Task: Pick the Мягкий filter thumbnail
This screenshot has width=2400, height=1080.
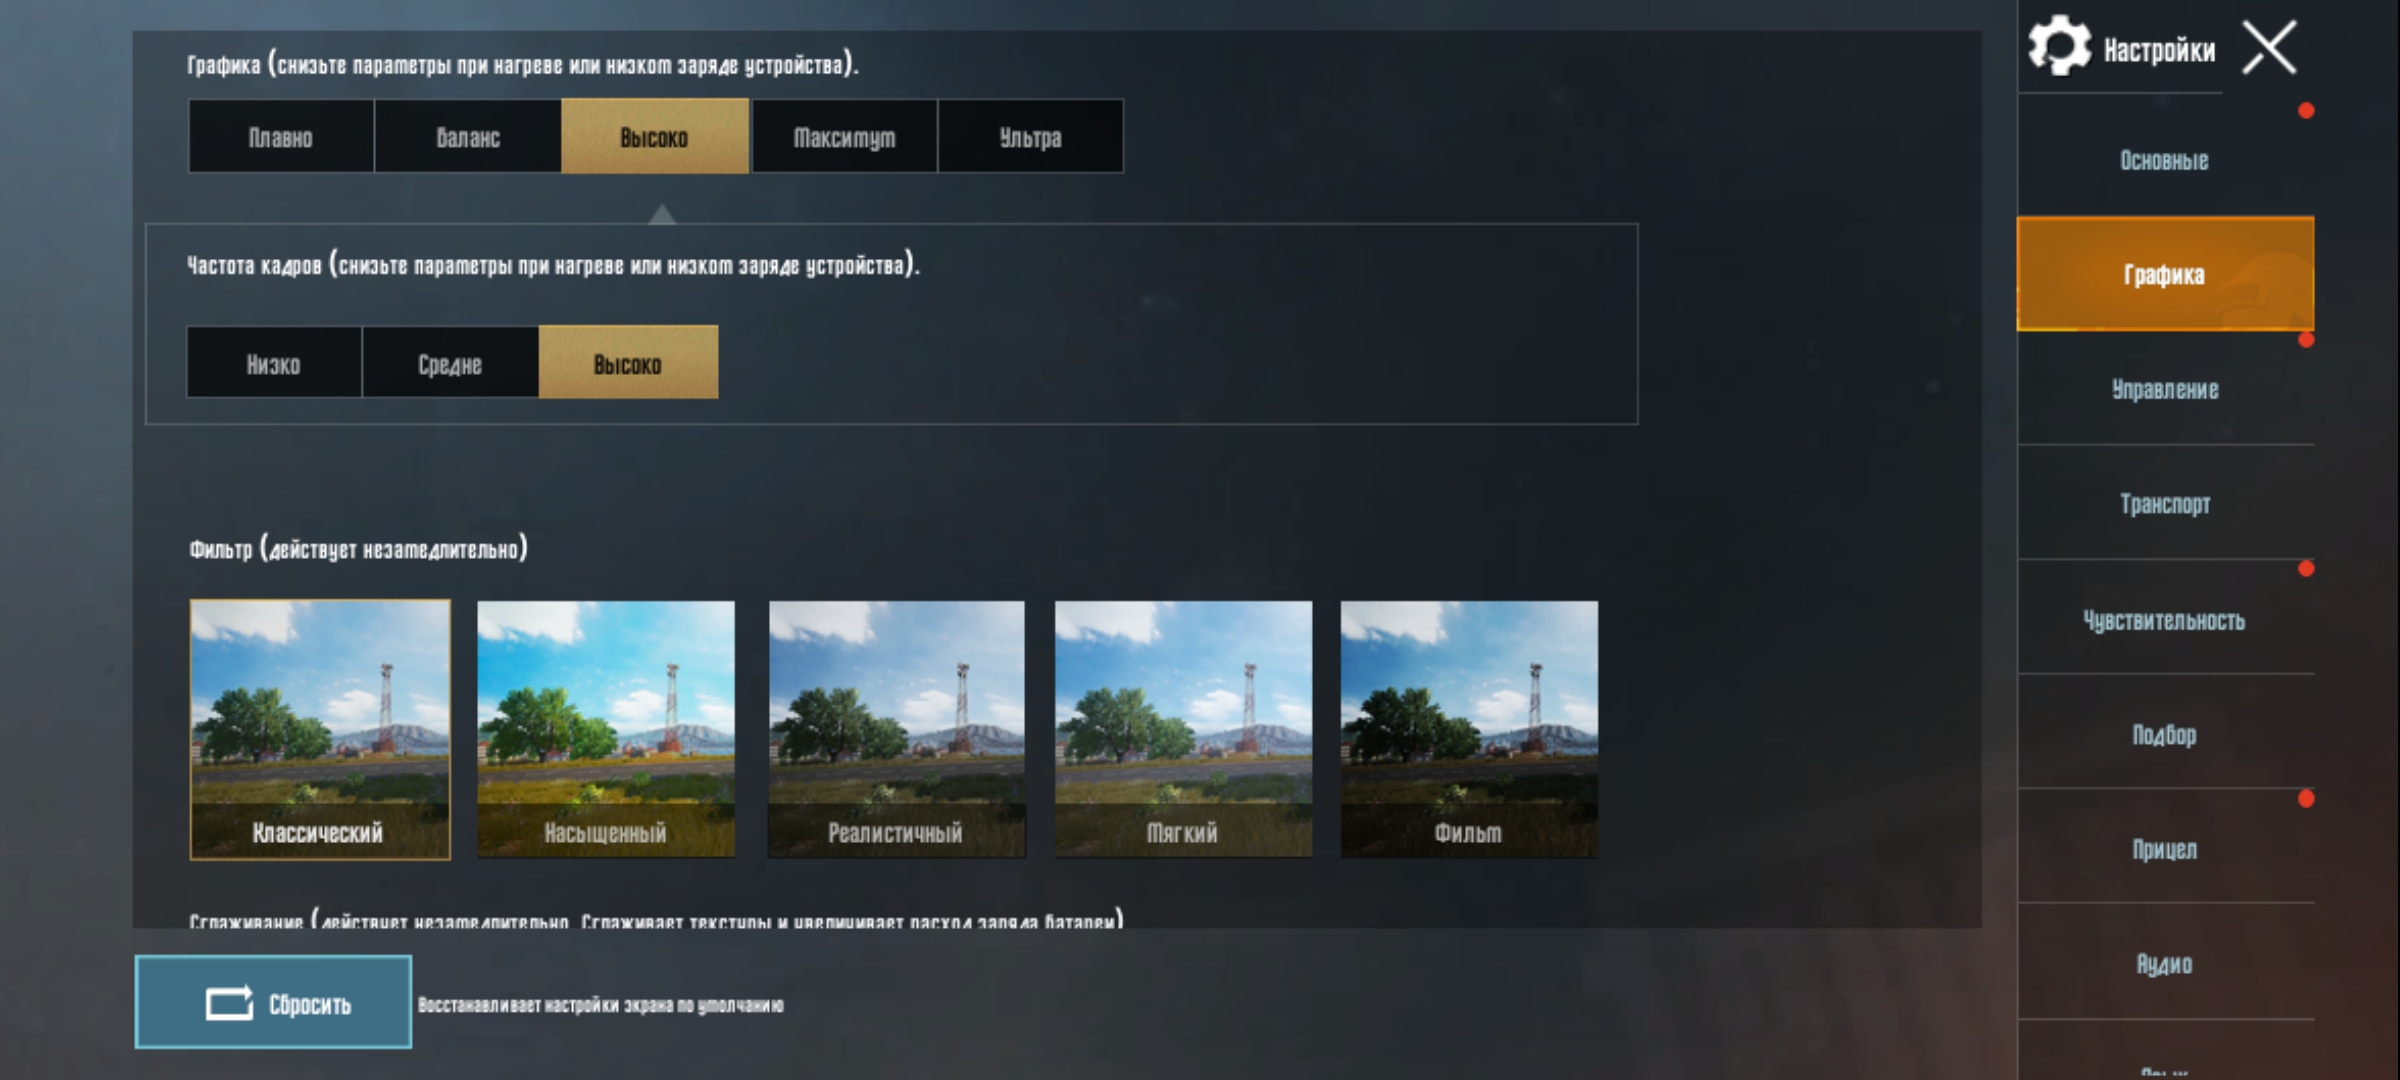Action: pyautogui.click(x=1183, y=729)
